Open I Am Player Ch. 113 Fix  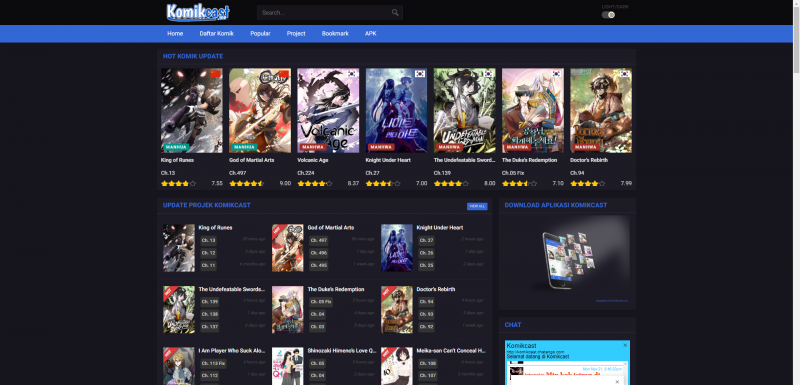[213, 364]
